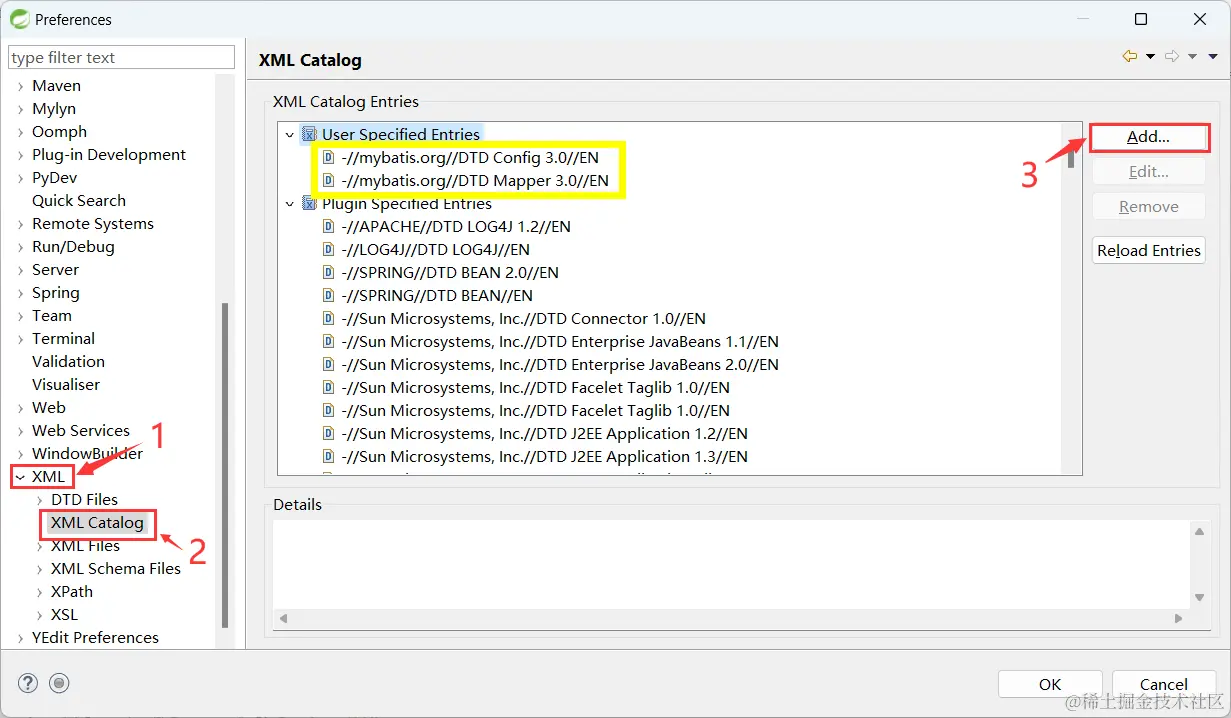Select -//mybatis.org//DTD Mapper 3.0//EN entry
This screenshot has height=718, width=1231.
click(474, 181)
